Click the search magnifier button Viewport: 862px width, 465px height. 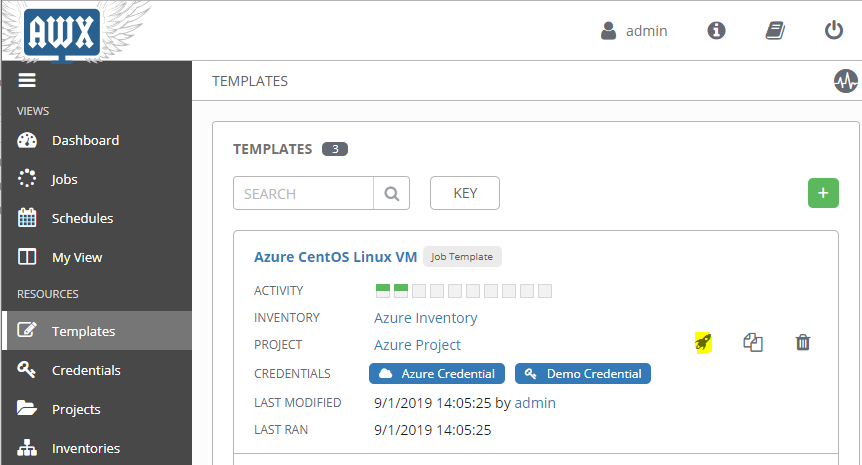pyautogui.click(x=391, y=193)
